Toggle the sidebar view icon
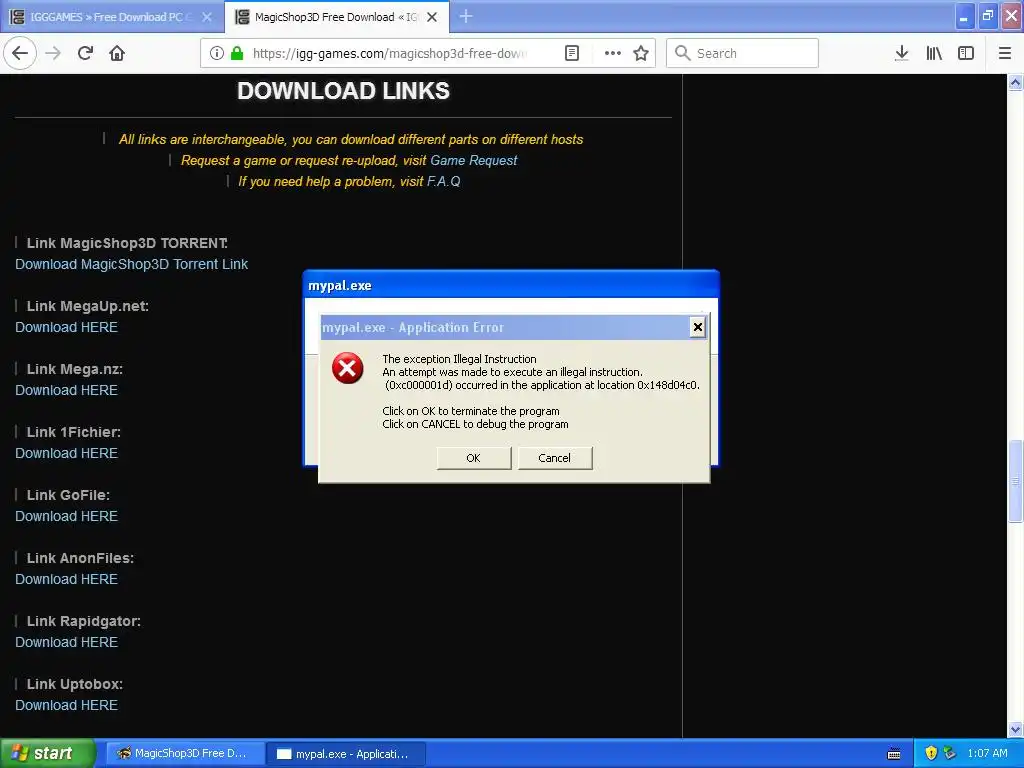Viewport: 1024px width, 768px height. pos(966,53)
